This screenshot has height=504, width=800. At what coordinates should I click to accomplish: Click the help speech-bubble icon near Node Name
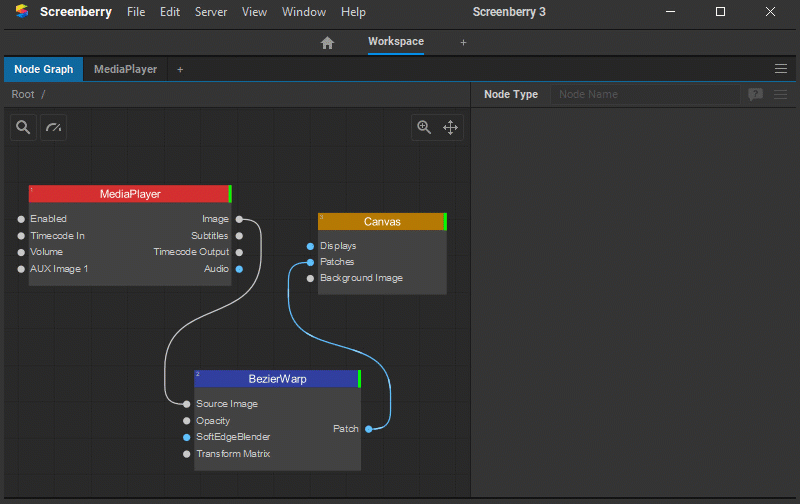click(756, 94)
